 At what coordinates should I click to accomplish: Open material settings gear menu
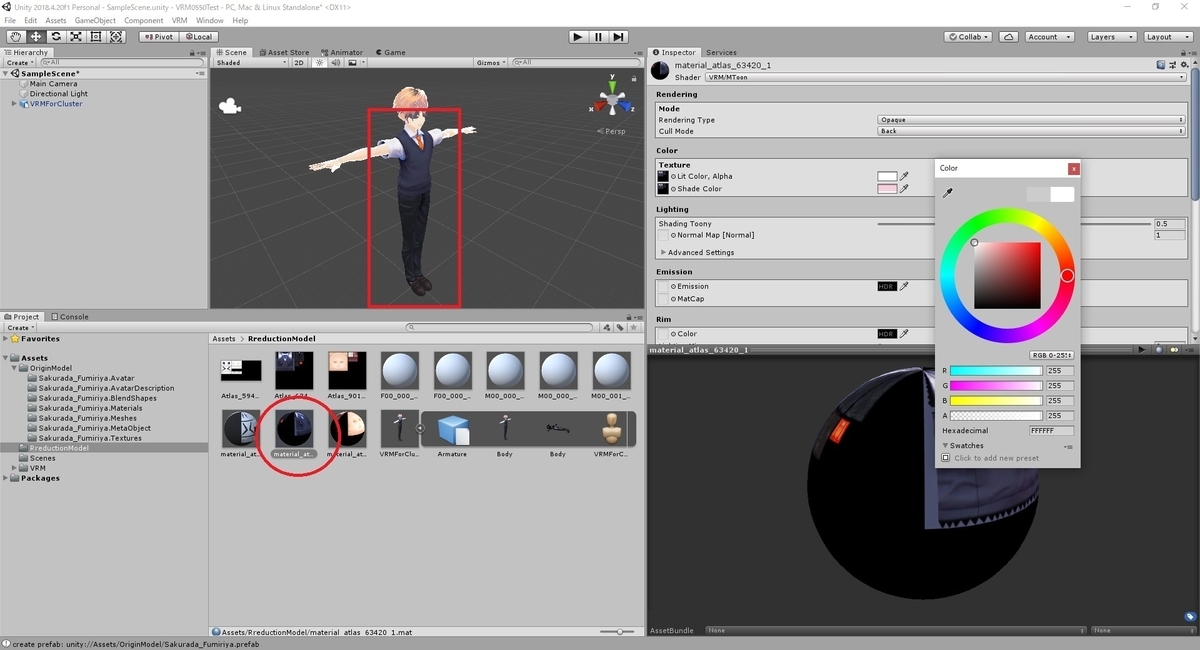click(1184, 65)
